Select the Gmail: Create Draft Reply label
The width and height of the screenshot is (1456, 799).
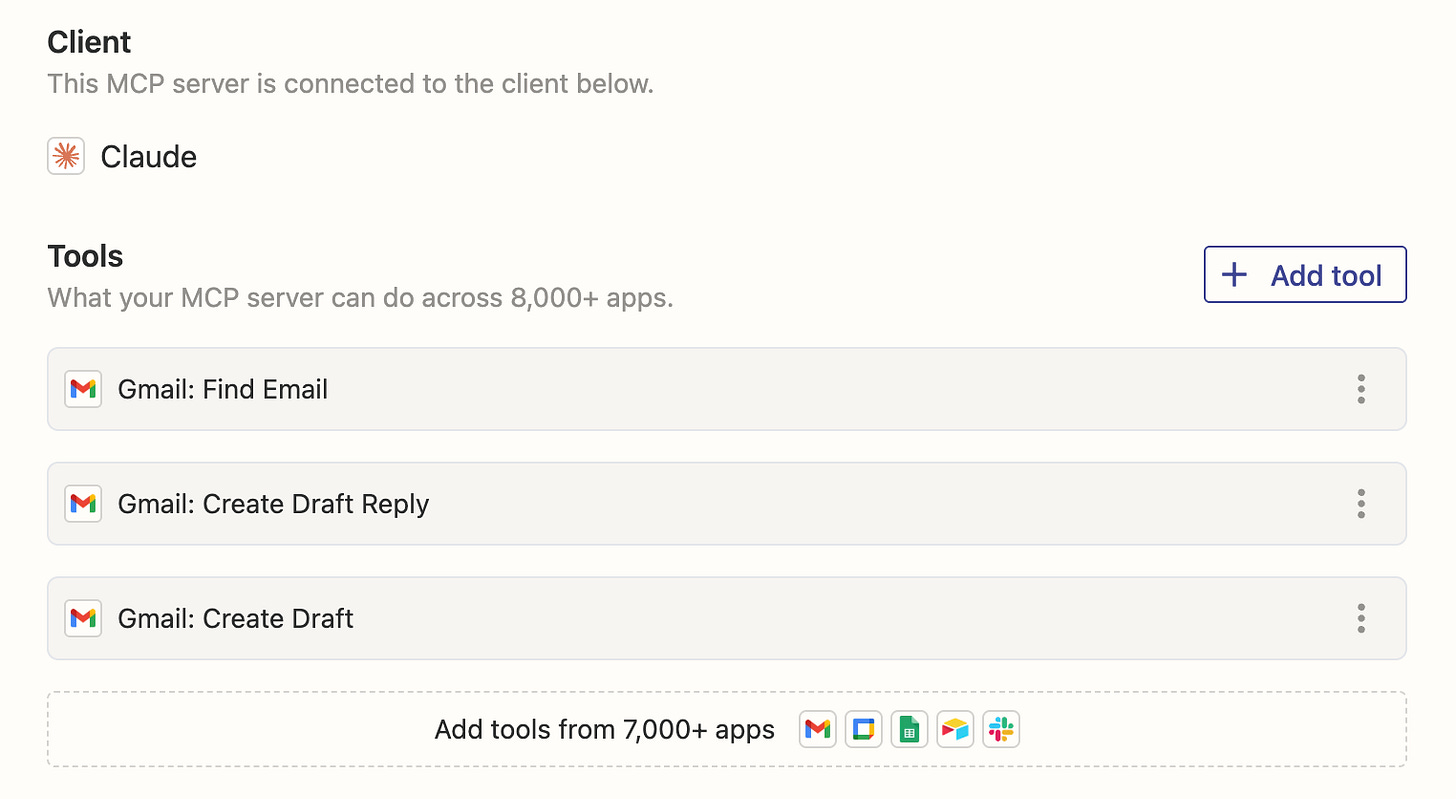(x=273, y=504)
